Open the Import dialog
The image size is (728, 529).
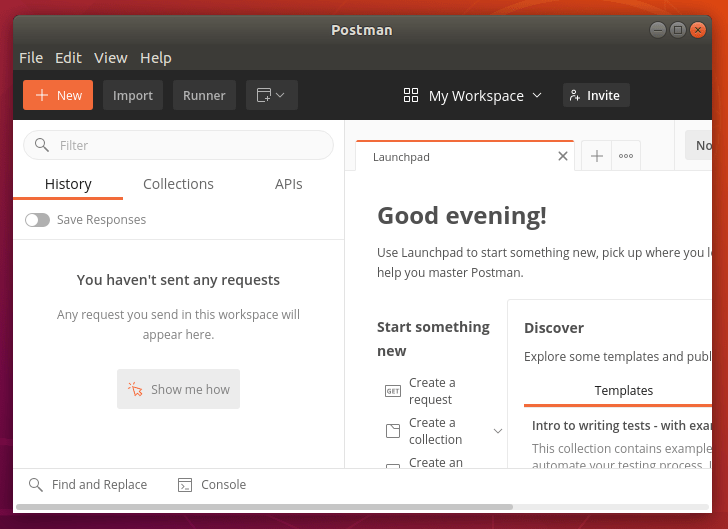coord(133,95)
